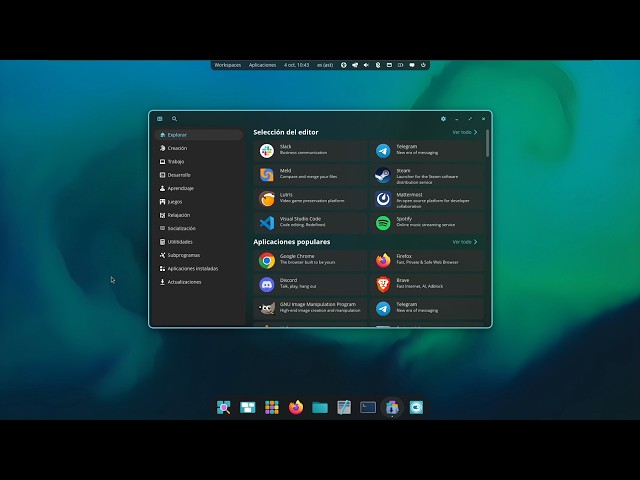Click the 'Online music streaming service' text
640x480 pixels.
[x=426, y=225]
